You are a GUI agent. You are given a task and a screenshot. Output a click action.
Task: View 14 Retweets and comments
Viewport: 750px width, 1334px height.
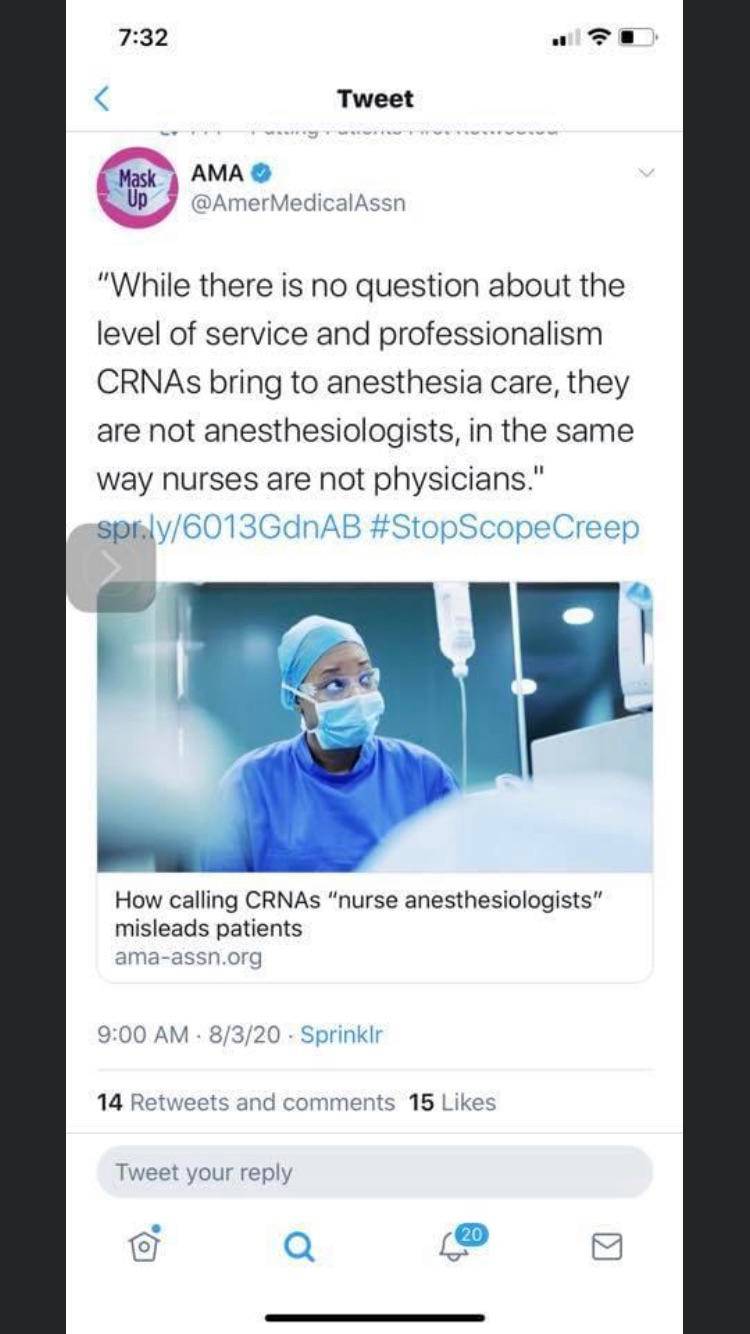[246, 1102]
